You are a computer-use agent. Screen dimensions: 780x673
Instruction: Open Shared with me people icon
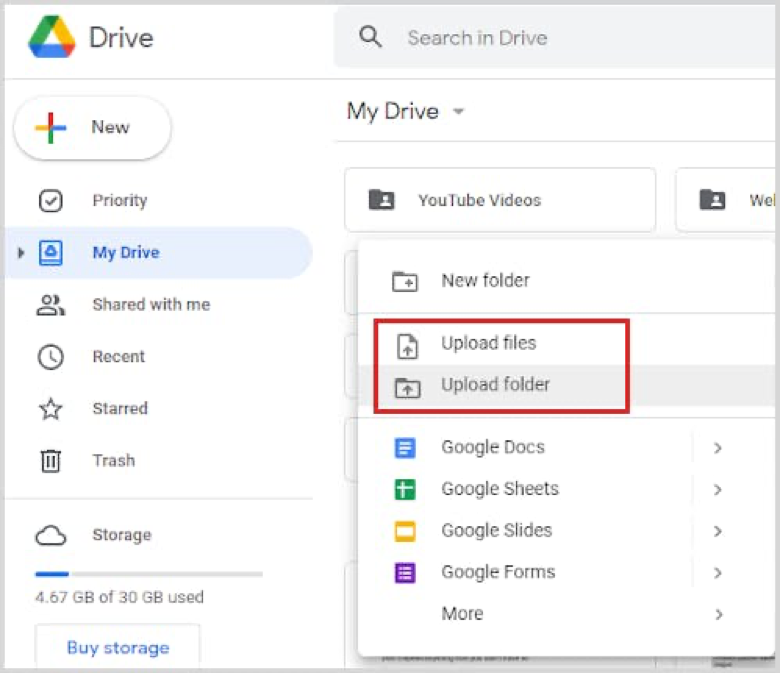pos(50,305)
